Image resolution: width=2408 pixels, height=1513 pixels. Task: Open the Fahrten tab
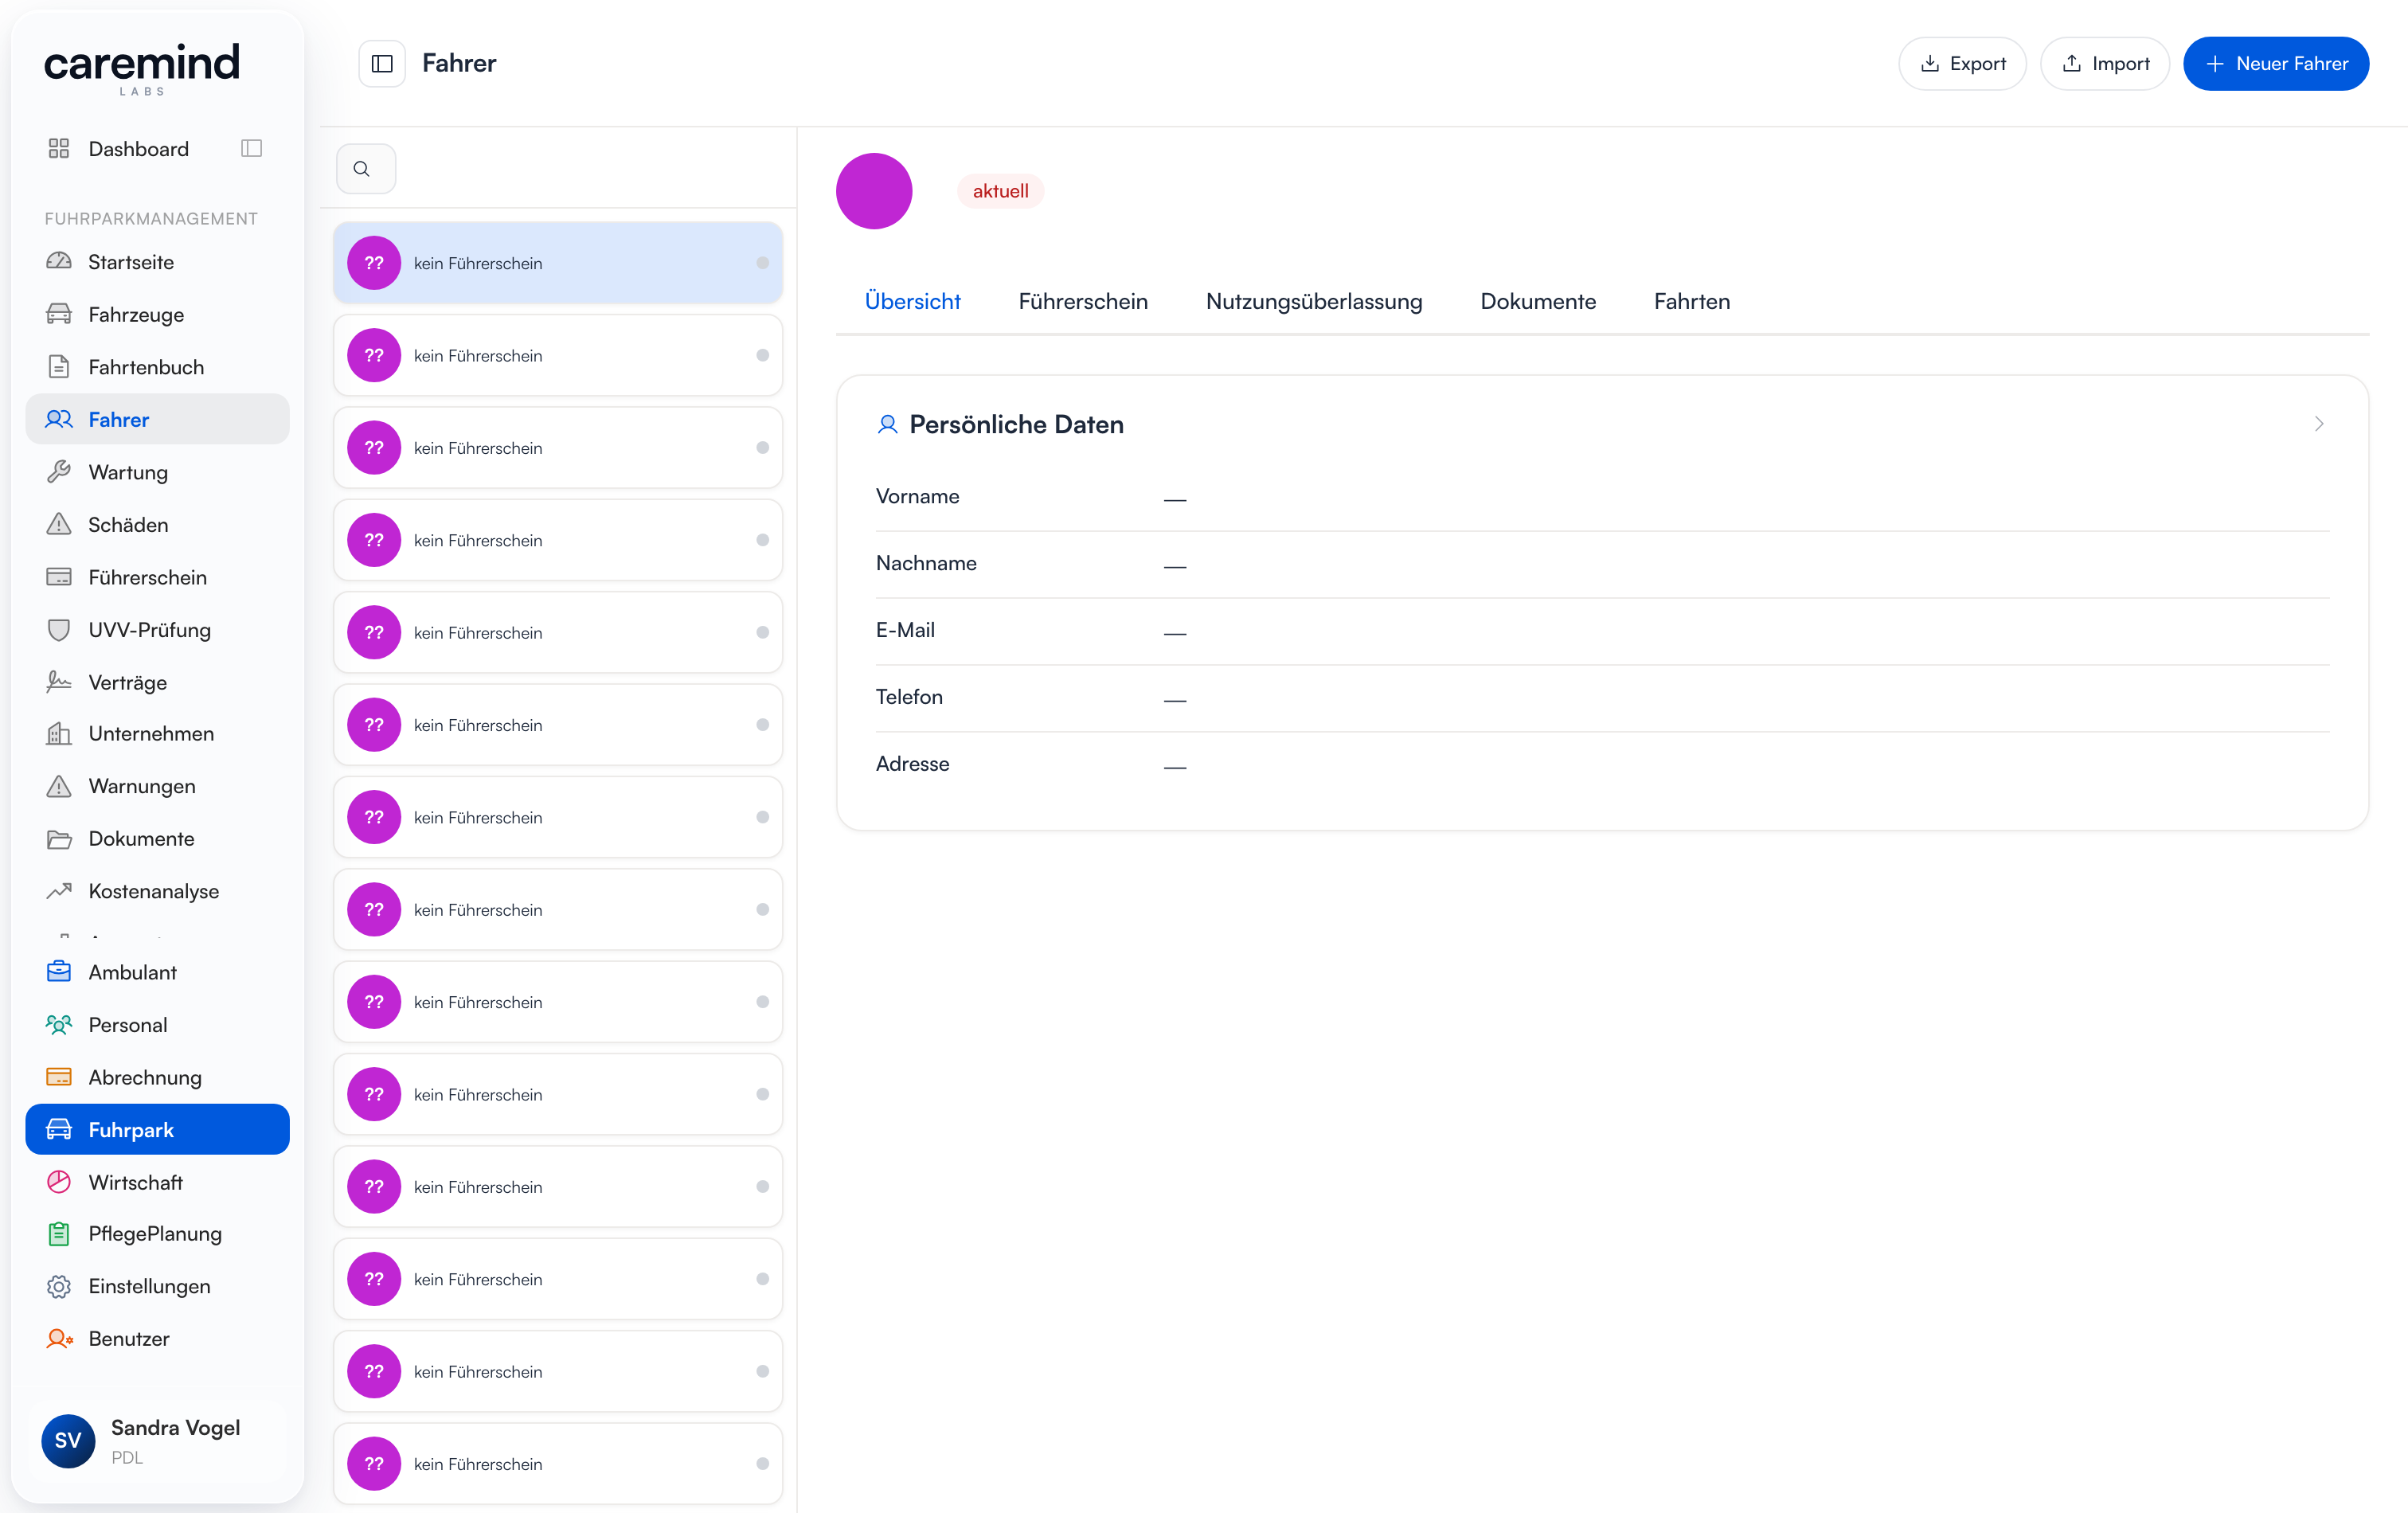tap(1692, 301)
